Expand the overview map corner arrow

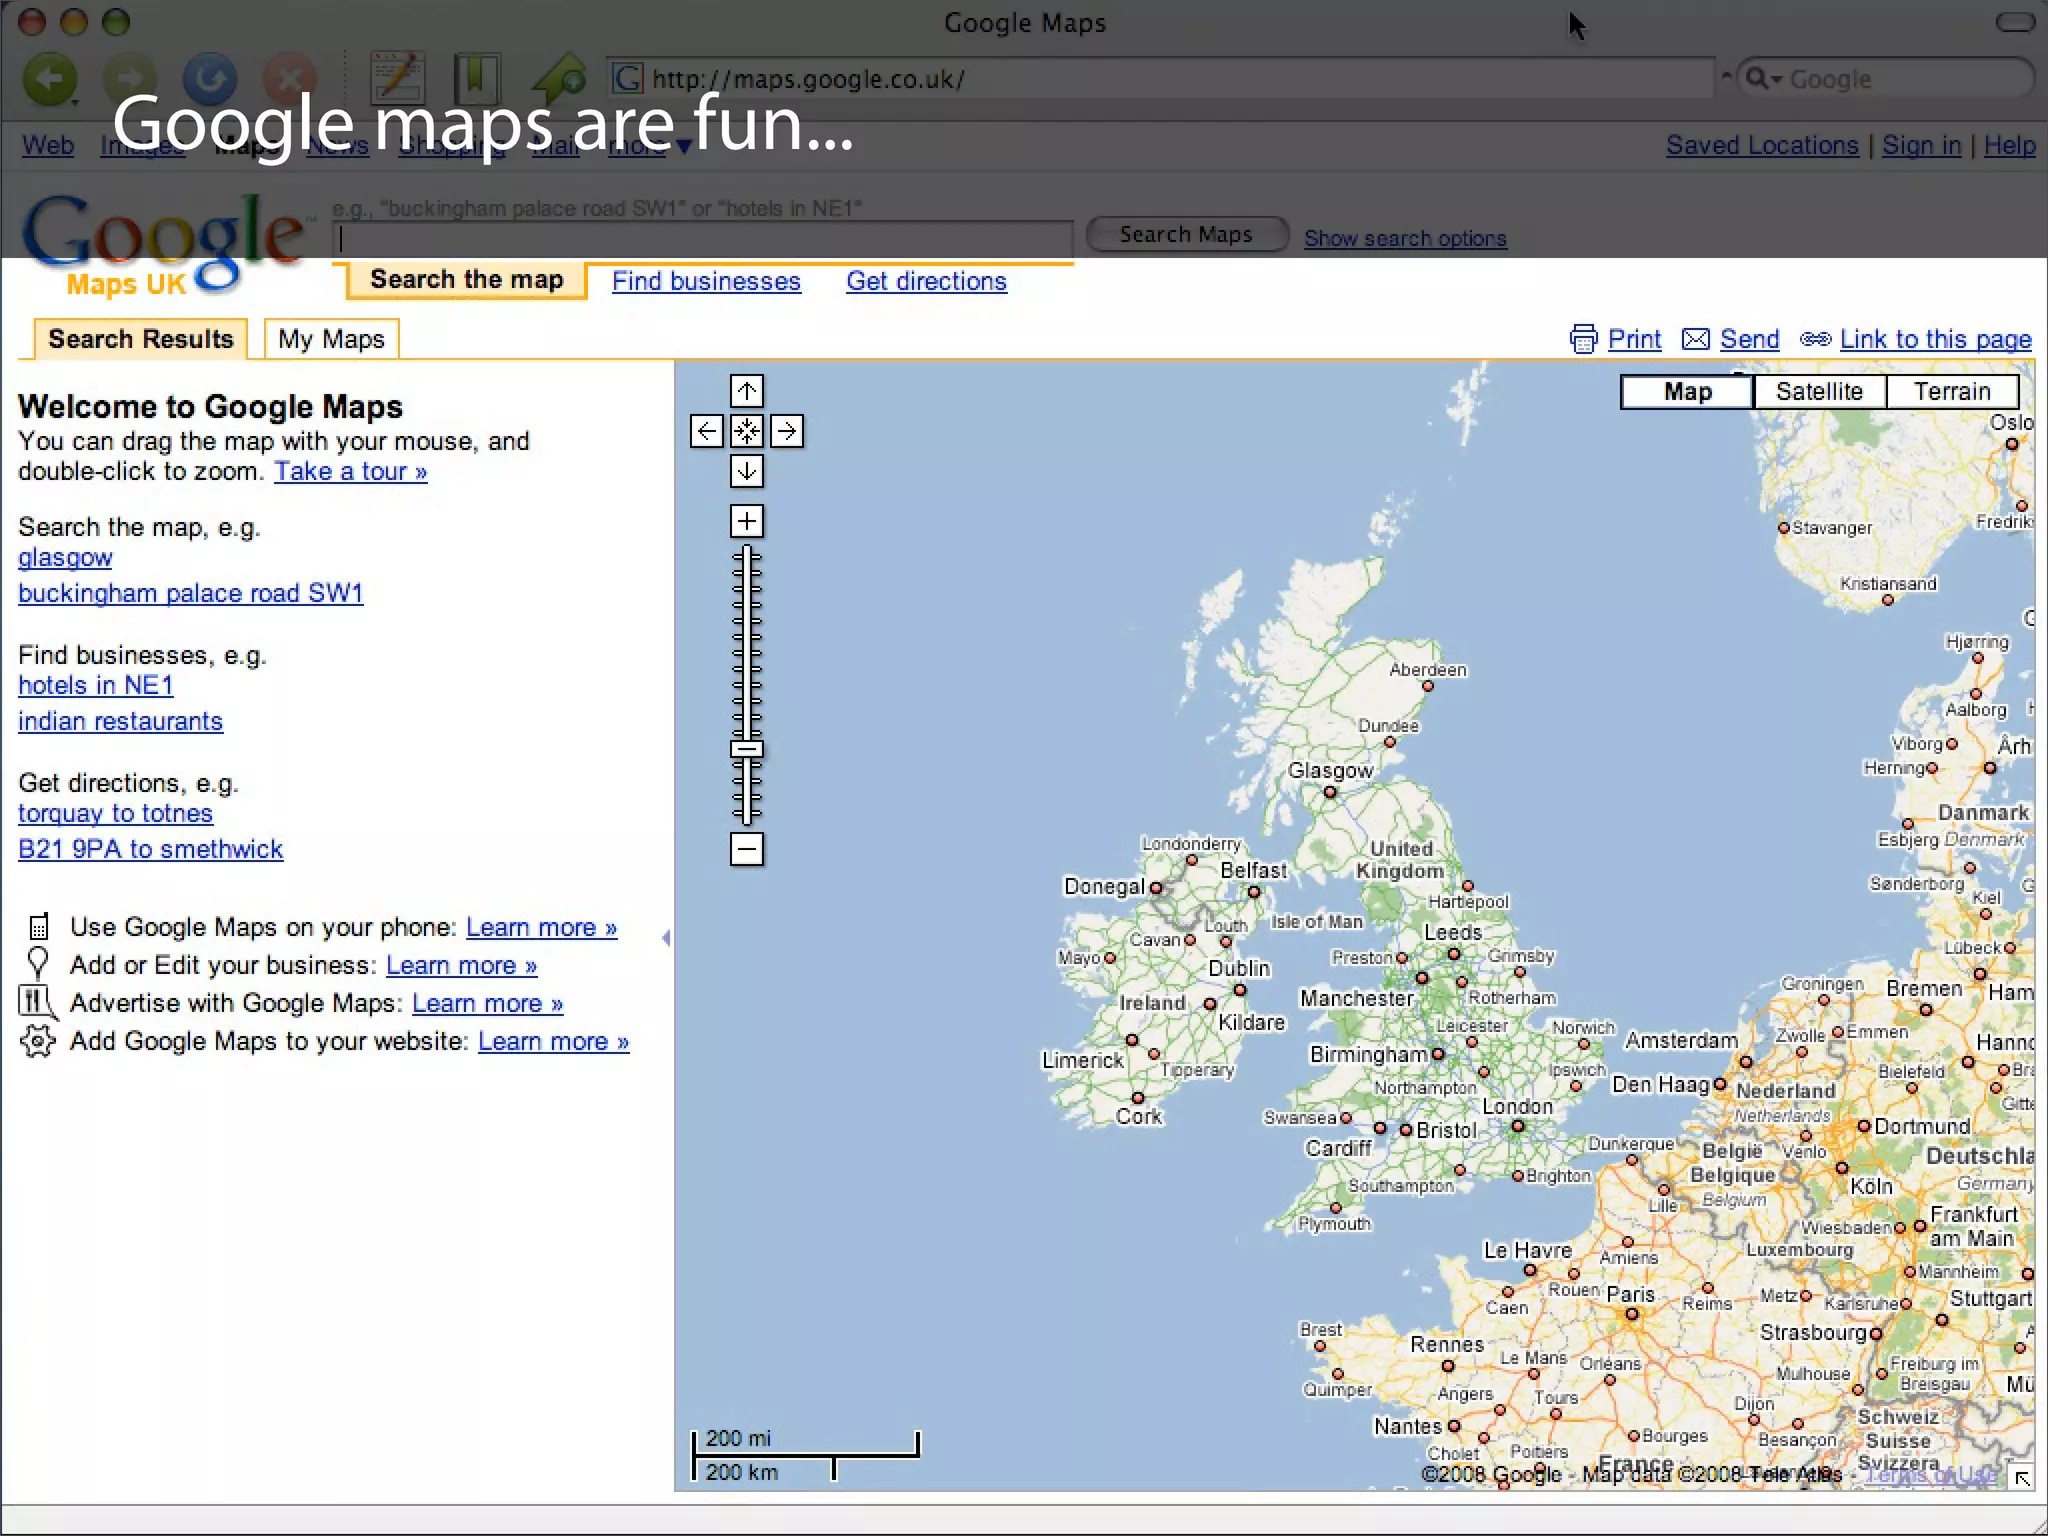[x=2021, y=1478]
